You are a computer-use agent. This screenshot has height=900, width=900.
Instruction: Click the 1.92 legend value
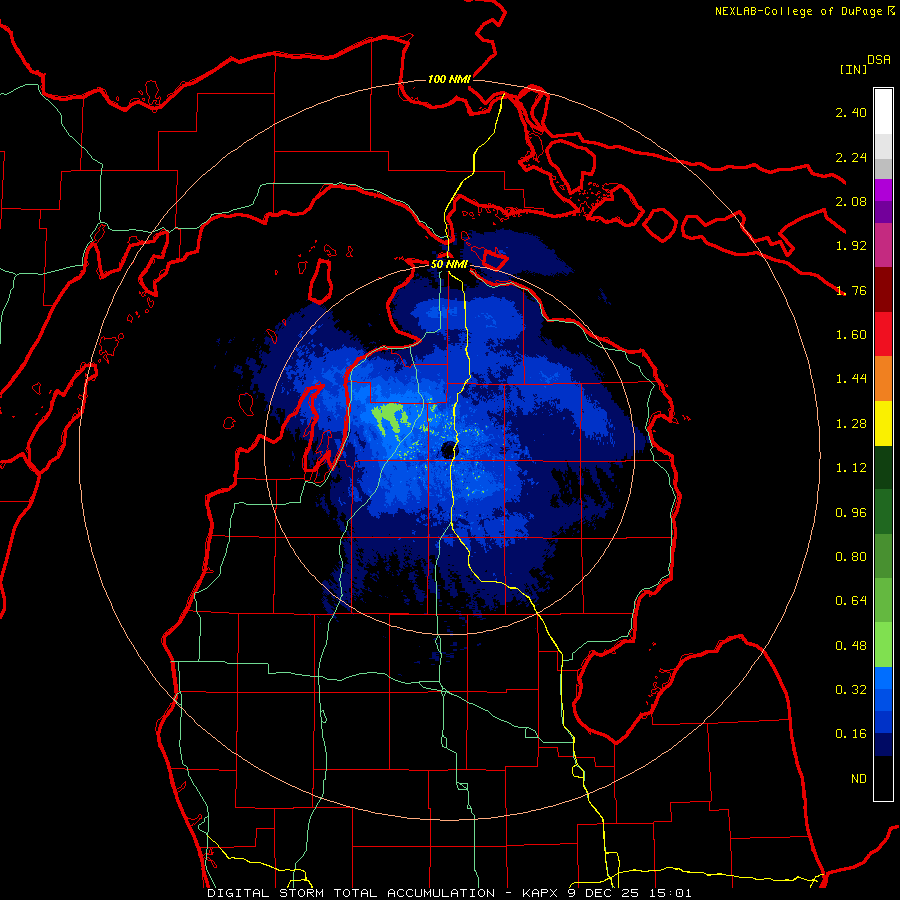pyautogui.click(x=851, y=246)
